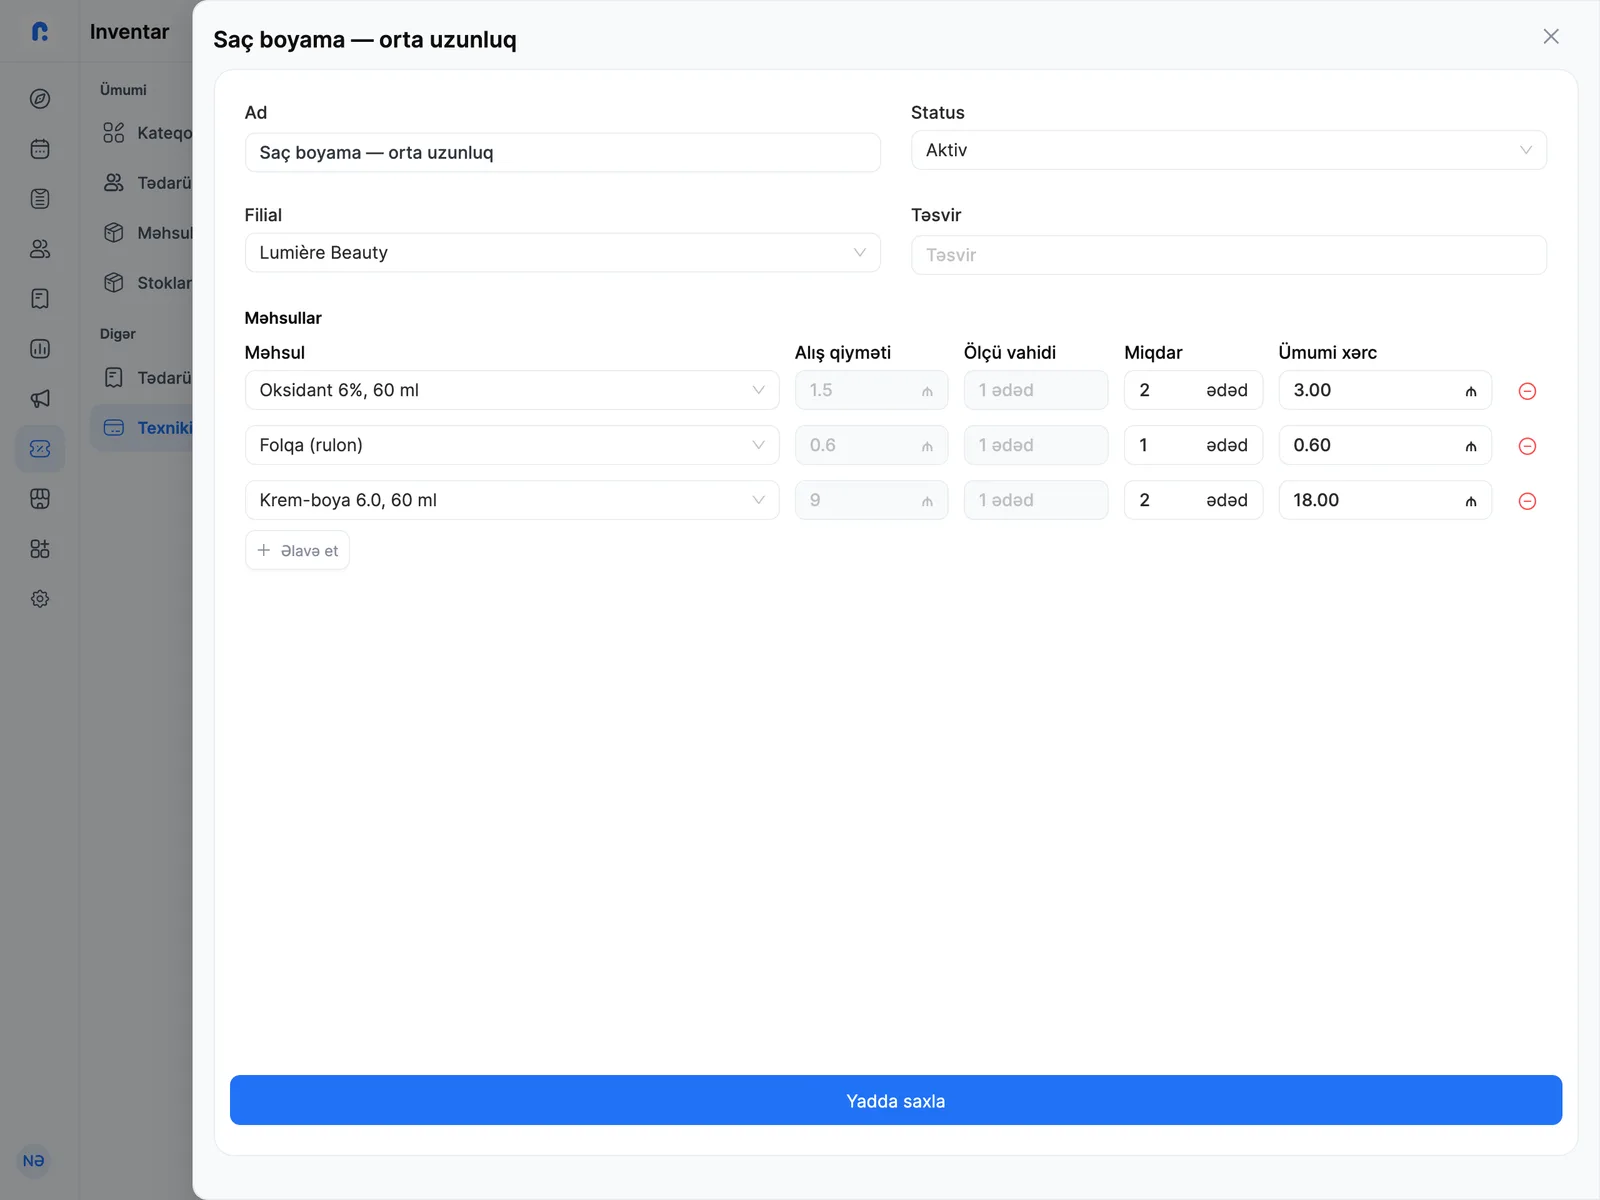Open the checklist icon in sidebar

pos(40,199)
